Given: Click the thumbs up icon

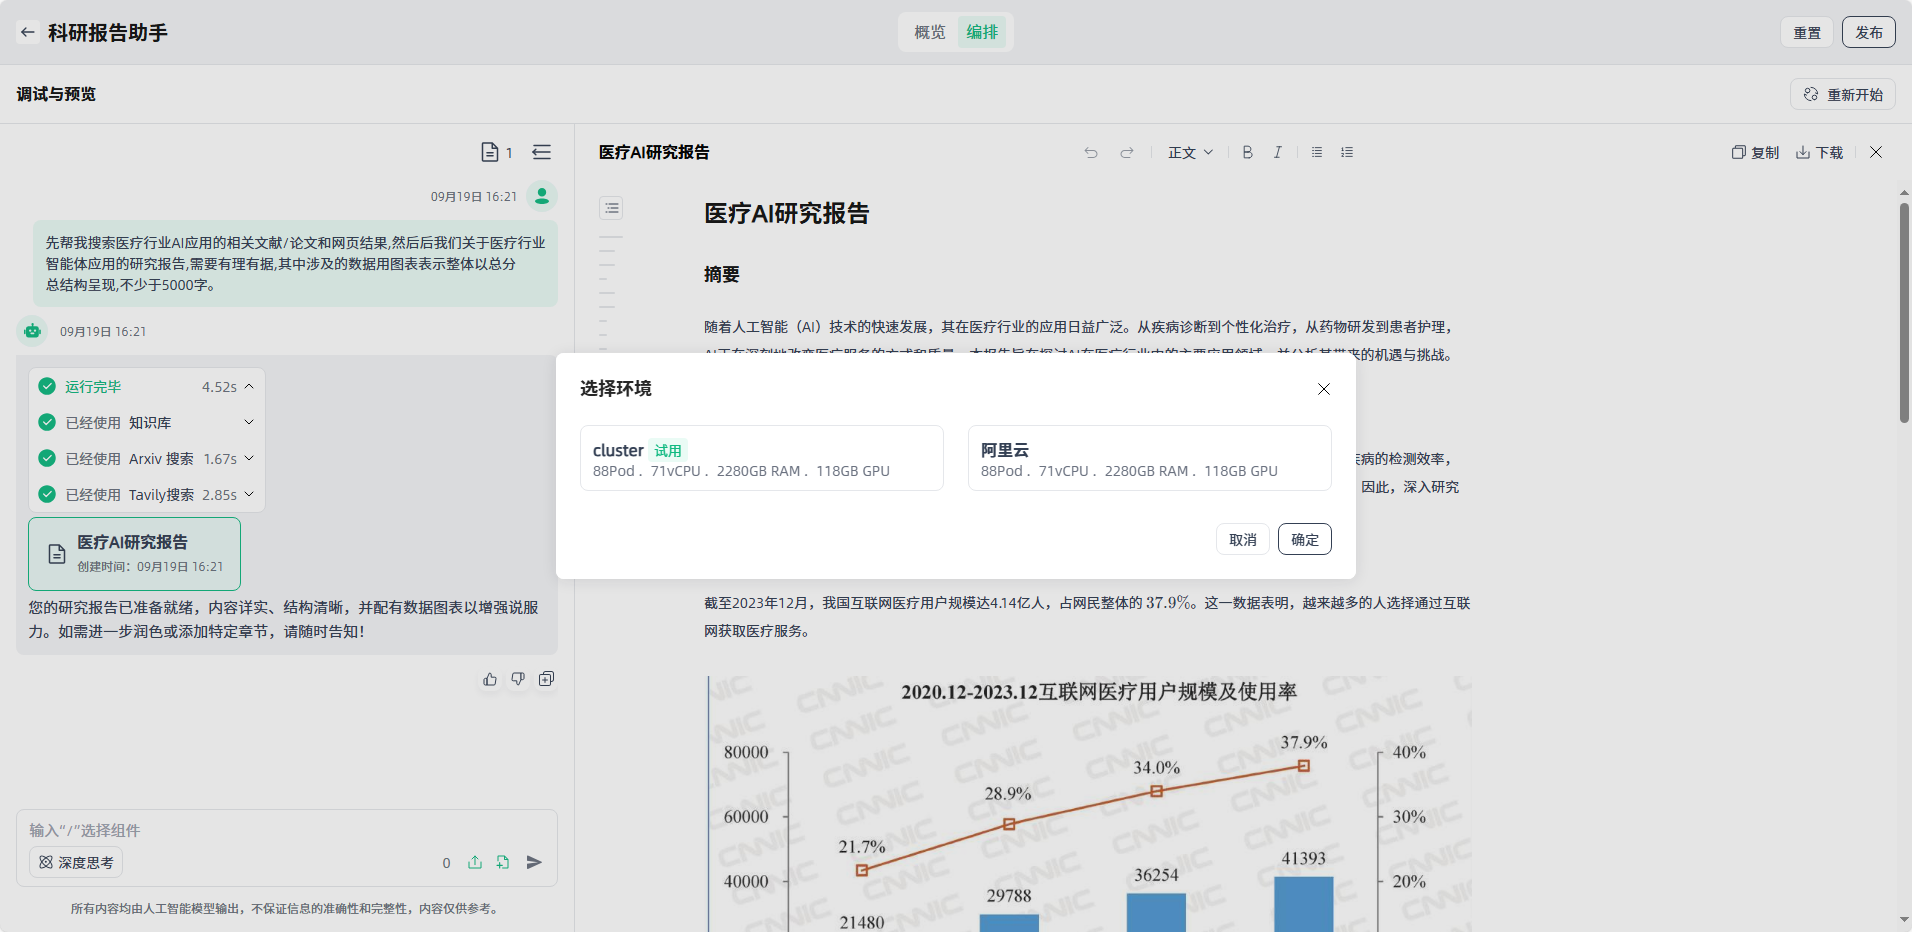Looking at the screenshot, I should pos(490,679).
